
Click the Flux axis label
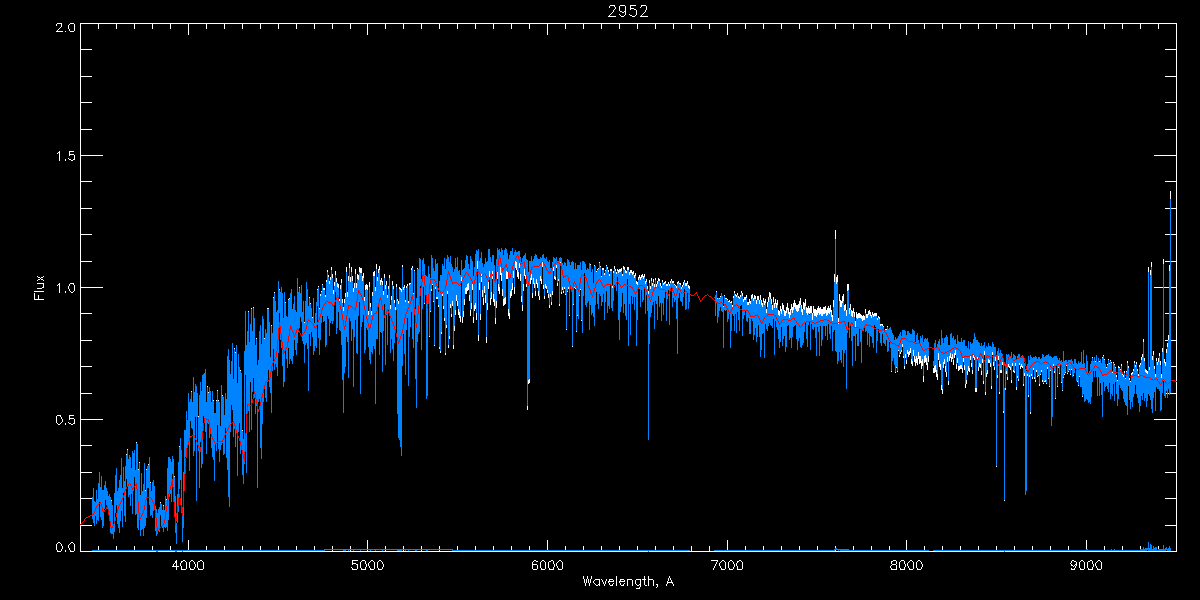pos(40,287)
